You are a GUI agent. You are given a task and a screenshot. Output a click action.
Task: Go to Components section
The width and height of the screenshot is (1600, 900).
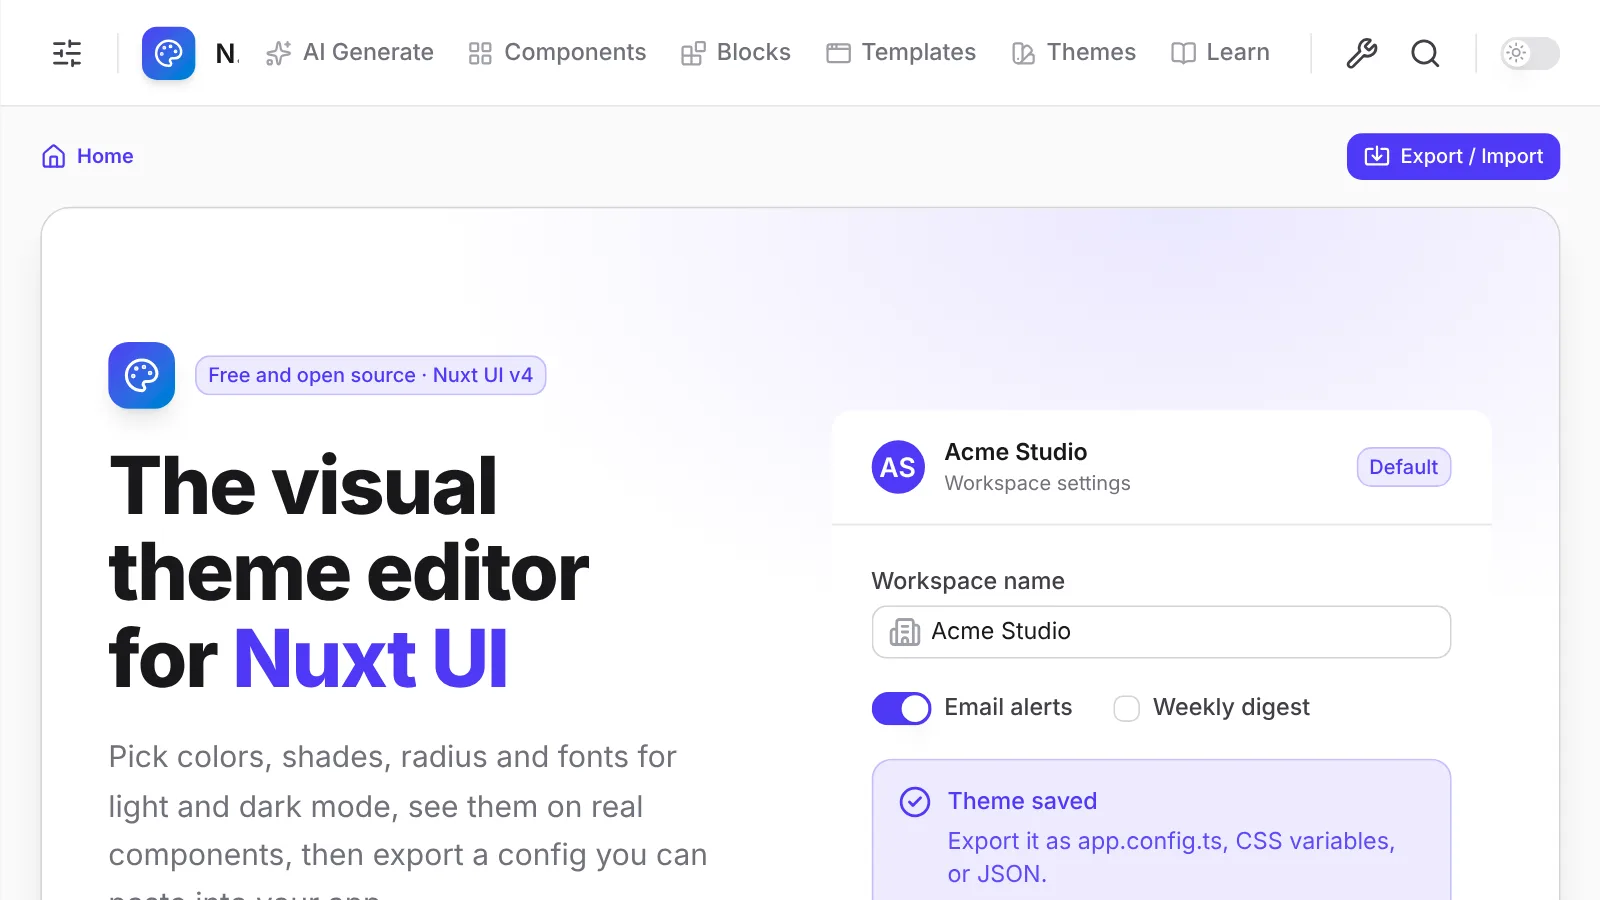557,53
